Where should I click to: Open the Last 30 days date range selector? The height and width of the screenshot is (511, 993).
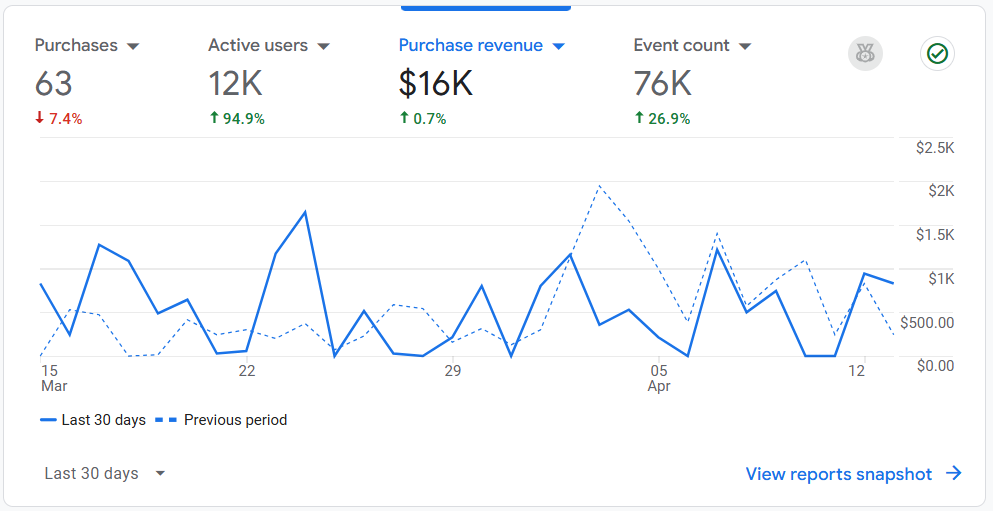tap(105, 474)
